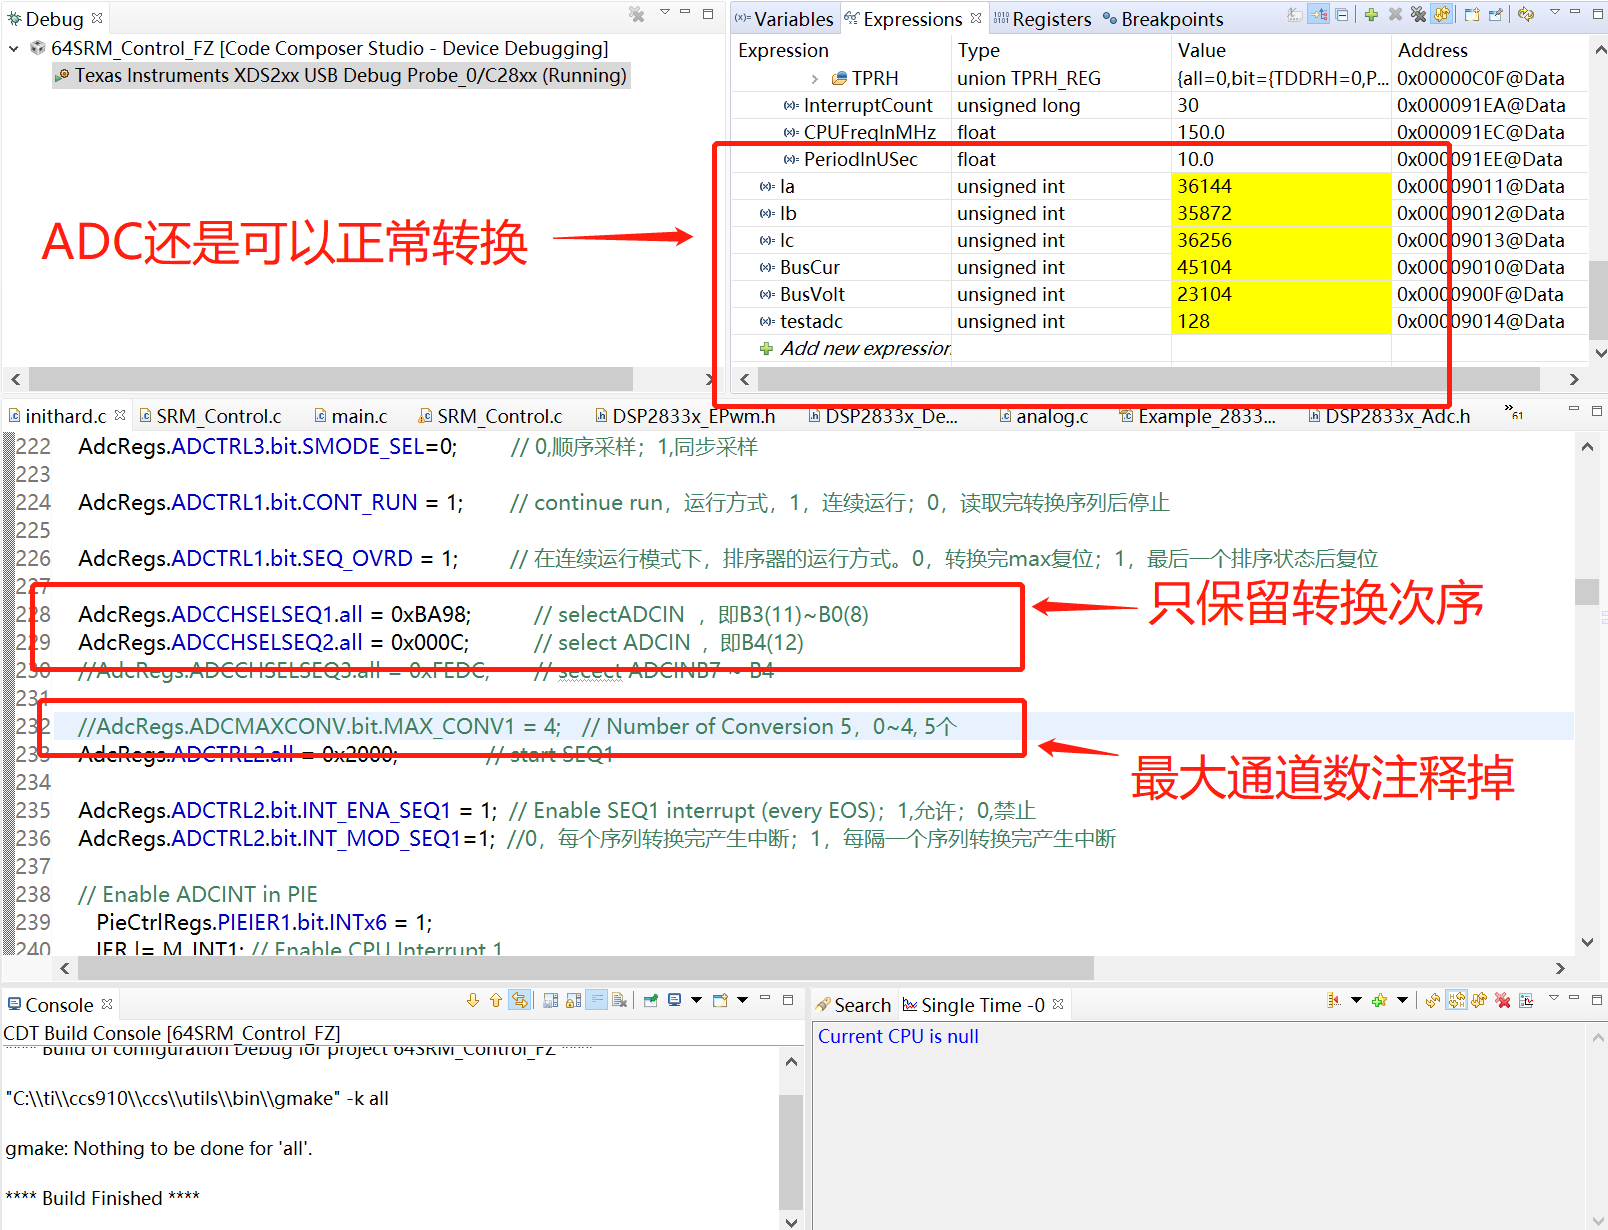Select the testadc expression name
The width and height of the screenshot is (1608, 1230).
[811, 321]
